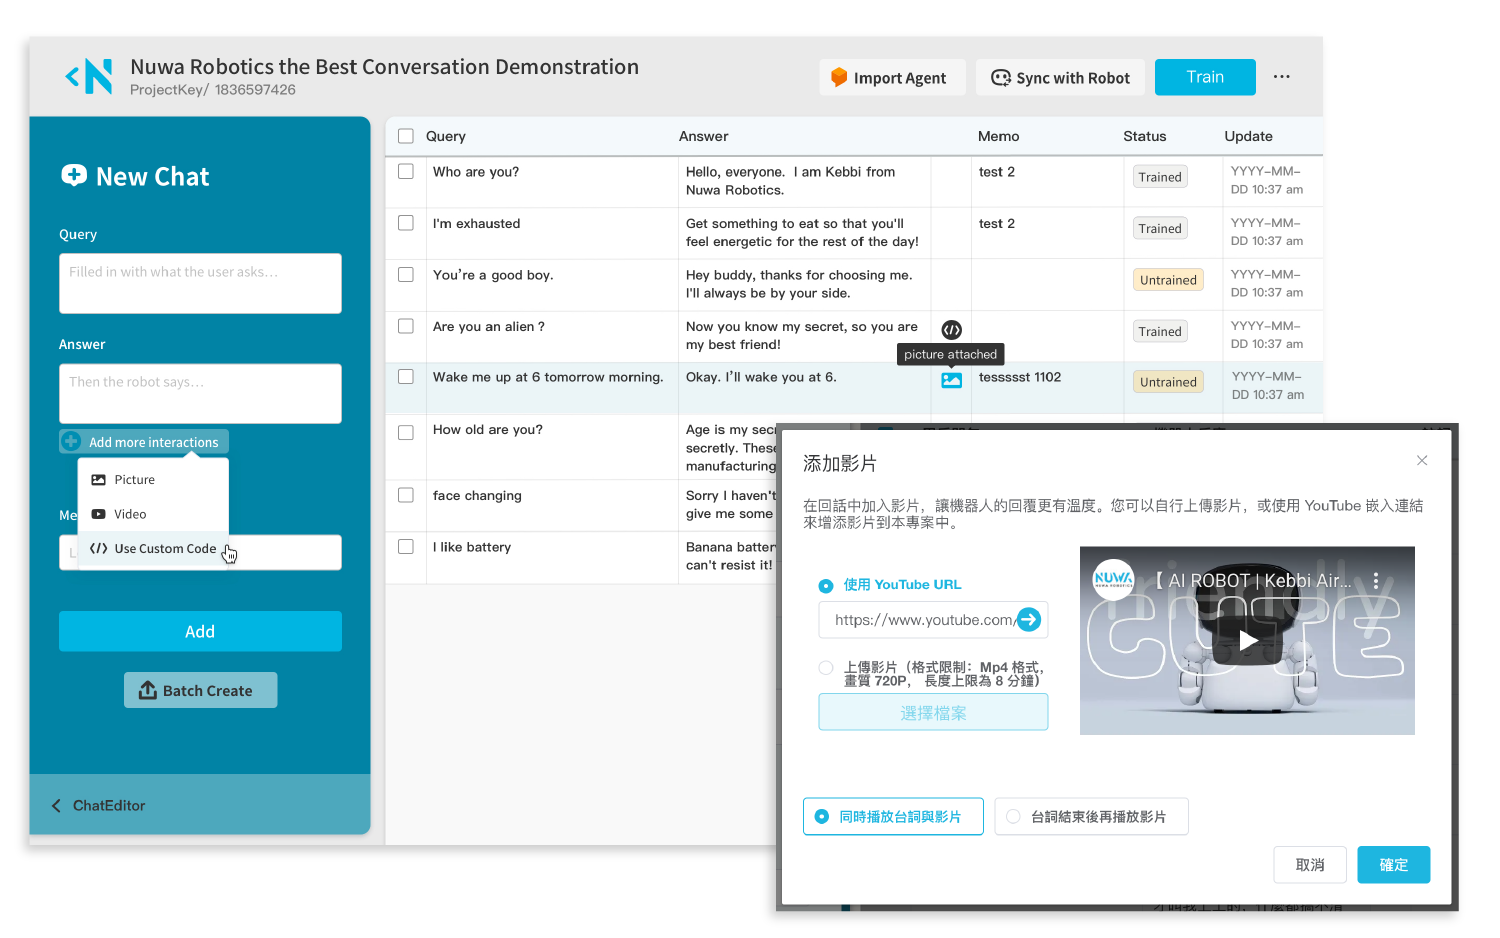
Task: Check the 'I'm exhausted' row checkbox
Action: (406, 223)
